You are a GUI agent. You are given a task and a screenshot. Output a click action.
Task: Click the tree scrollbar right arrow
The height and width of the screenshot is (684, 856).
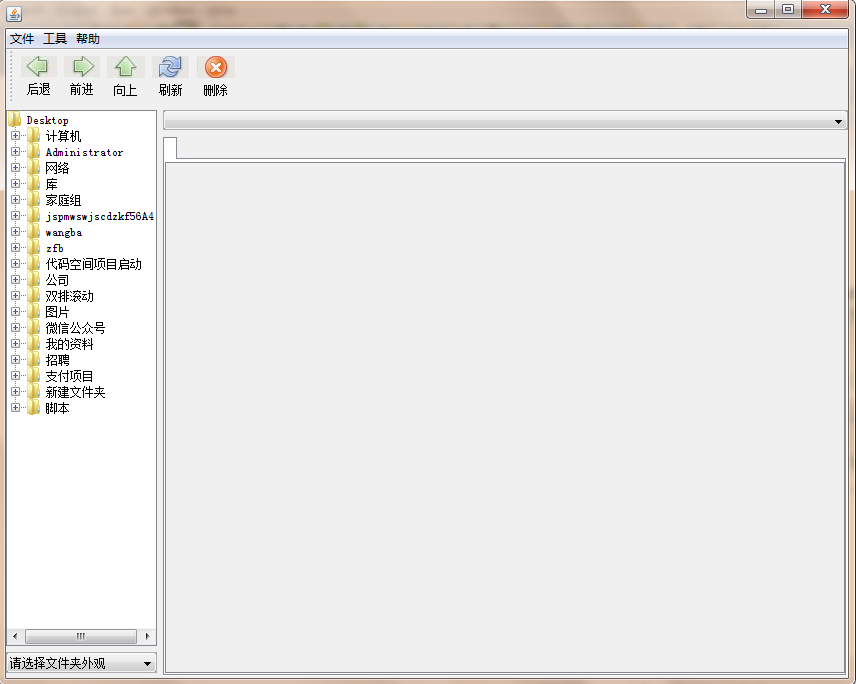147,637
